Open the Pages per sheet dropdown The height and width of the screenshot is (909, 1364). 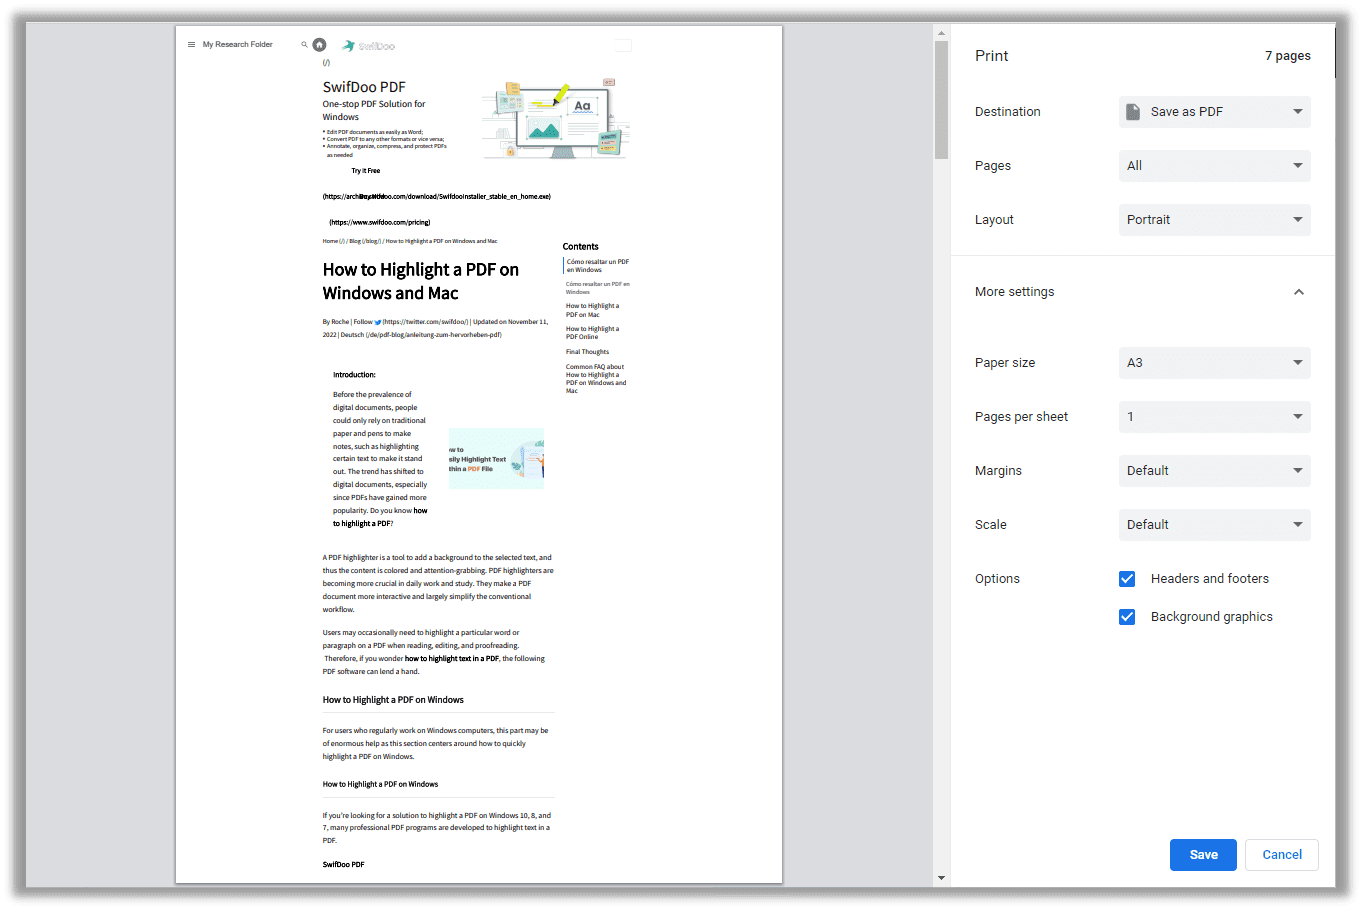tap(1214, 417)
